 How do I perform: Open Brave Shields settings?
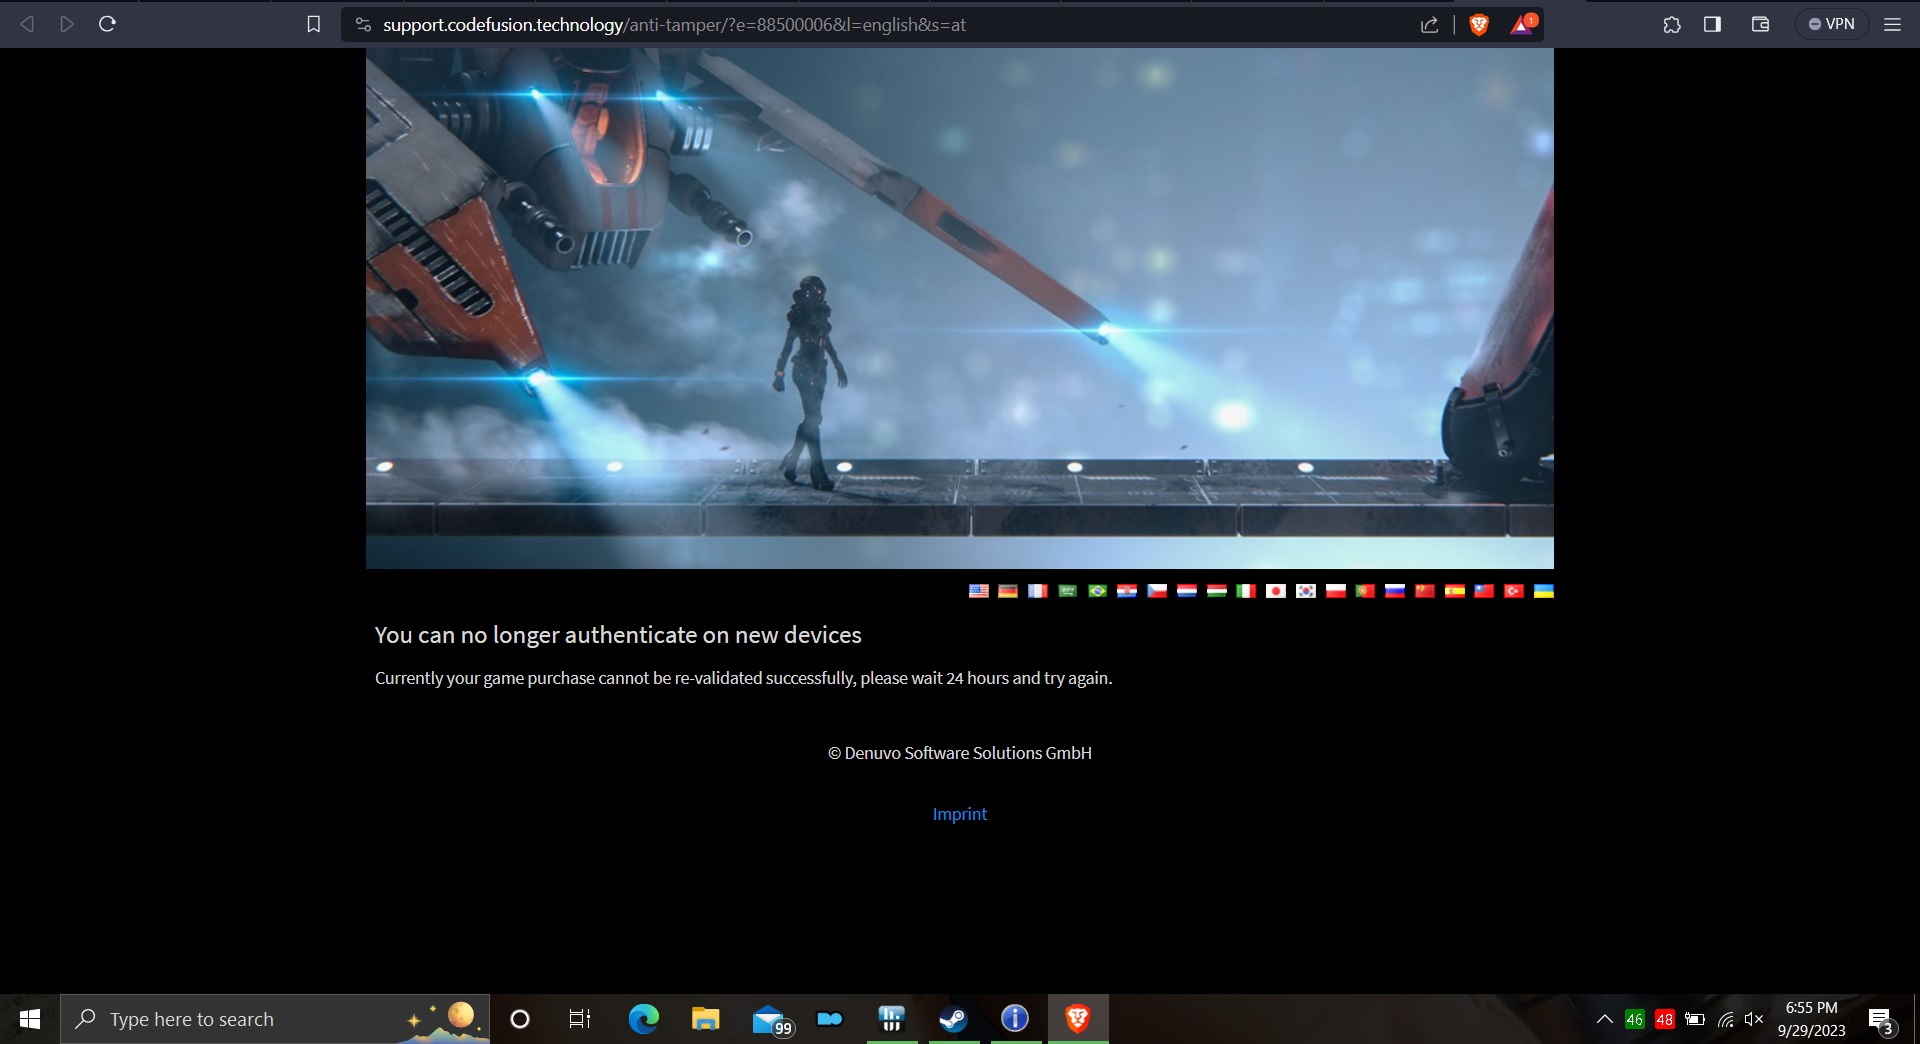[x=1479, y=24]
